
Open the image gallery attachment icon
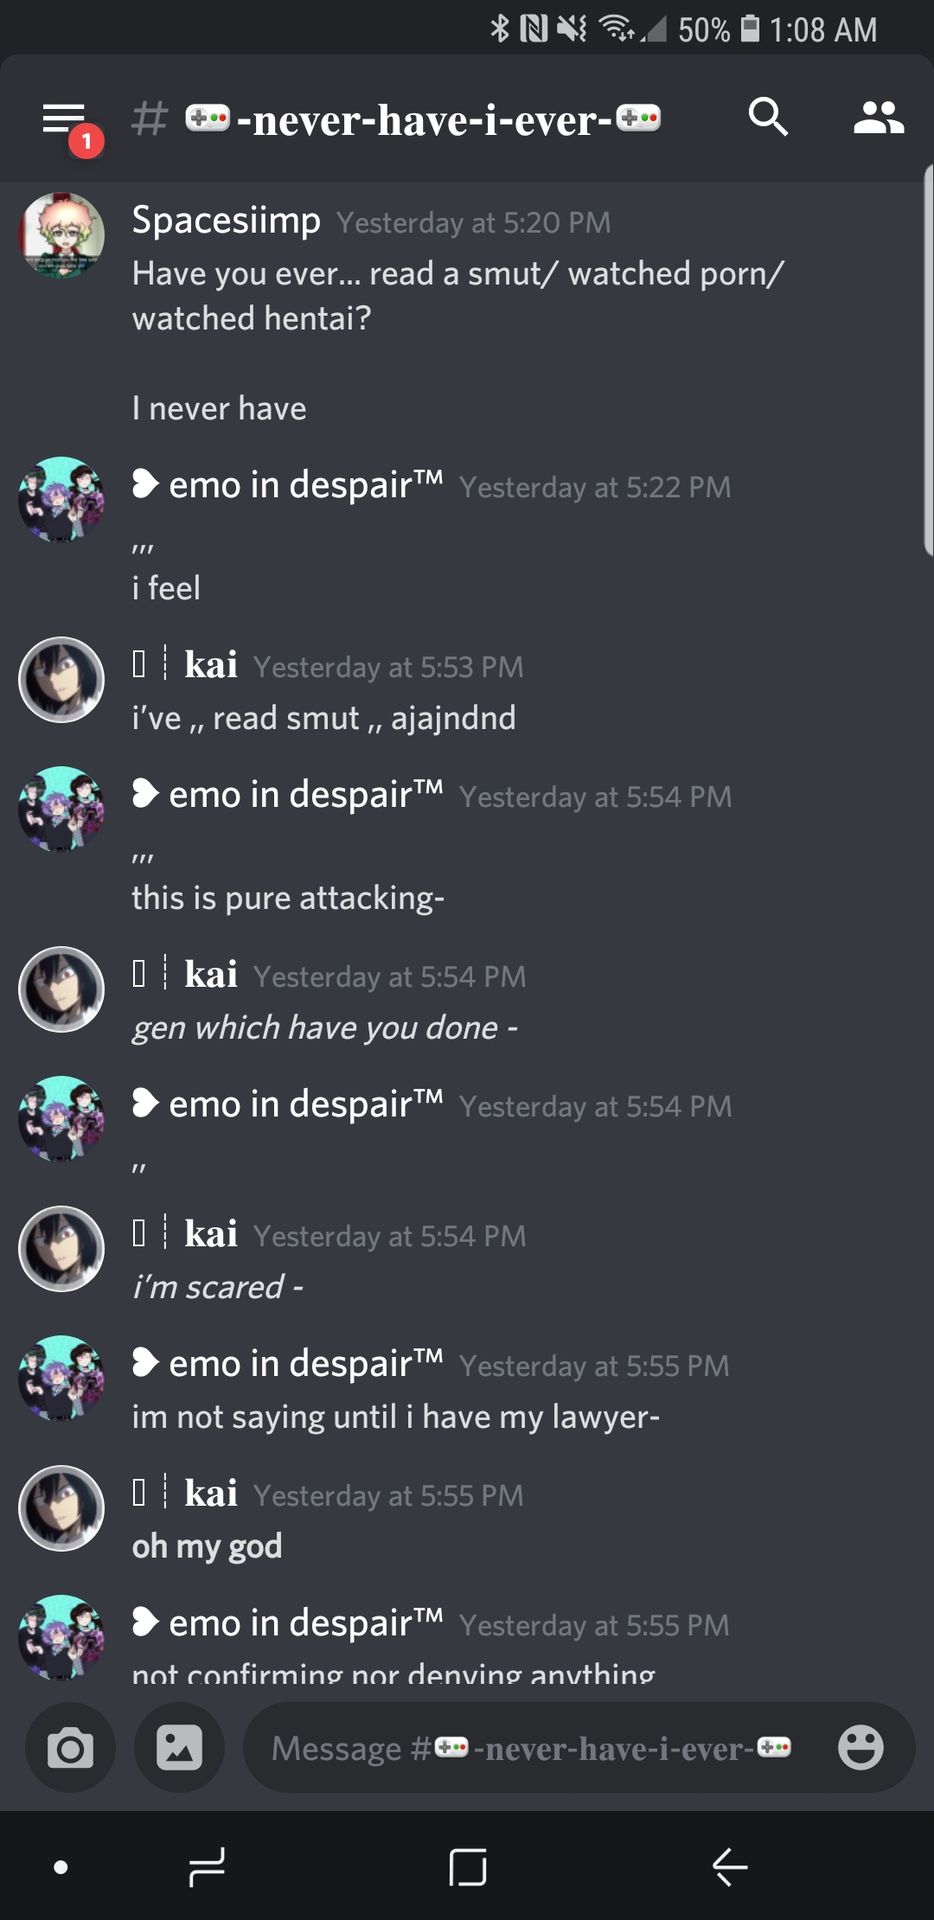(179, 1748)
